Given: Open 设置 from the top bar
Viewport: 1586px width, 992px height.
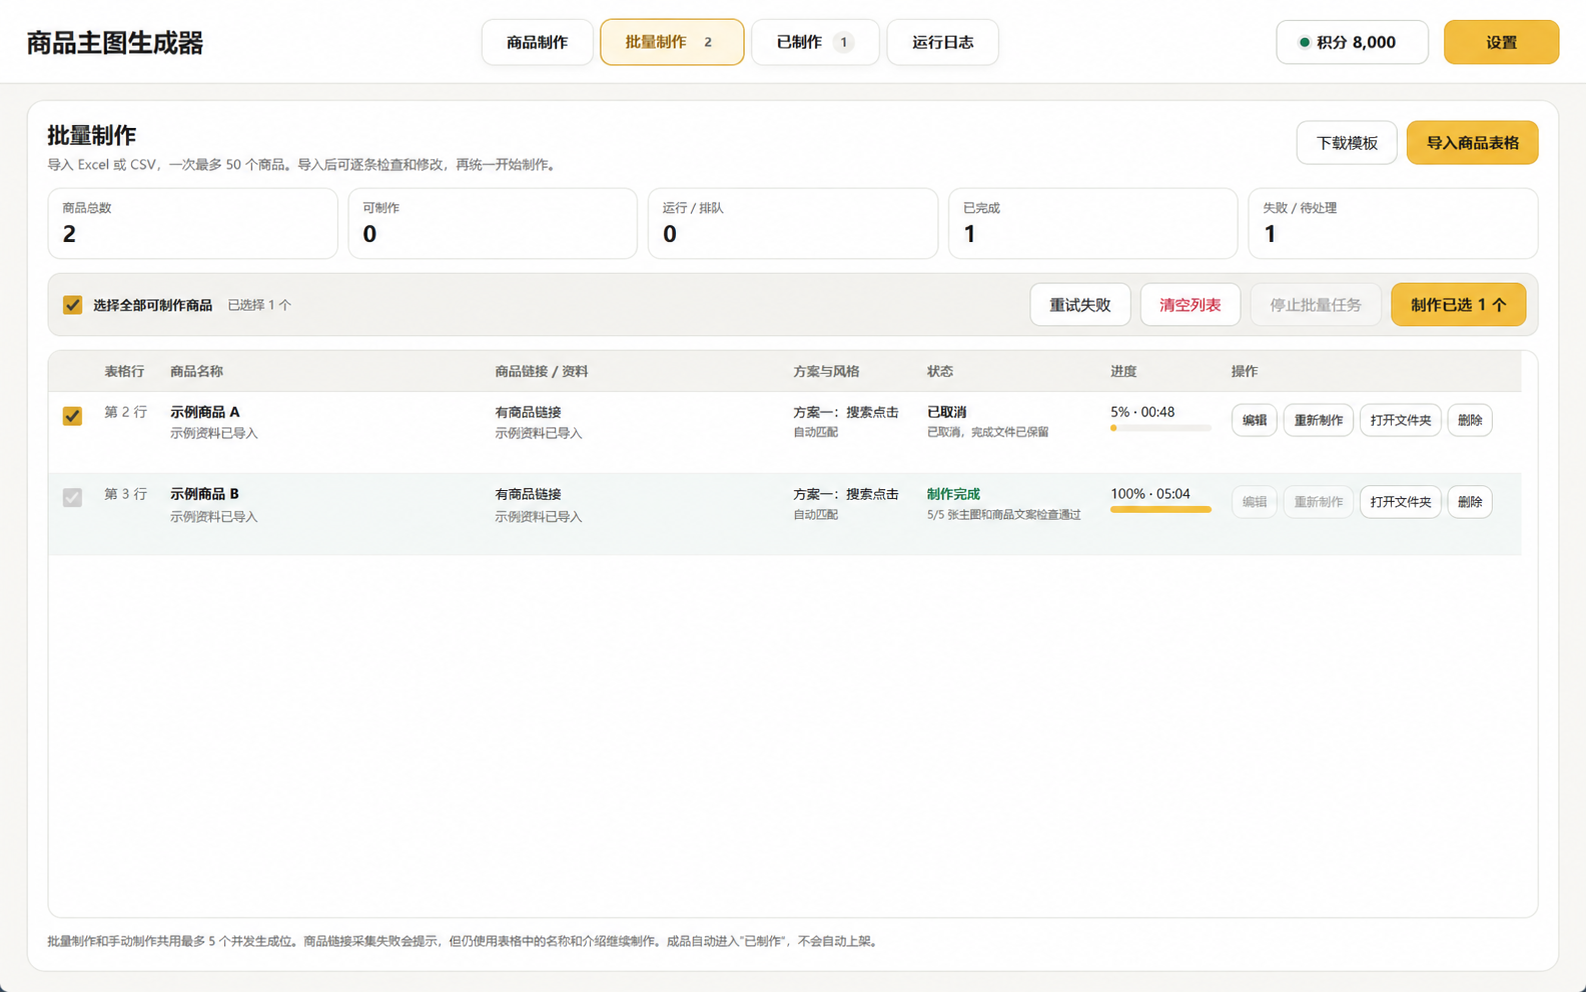Looking at the screenshot, I should click(1501, 42).
